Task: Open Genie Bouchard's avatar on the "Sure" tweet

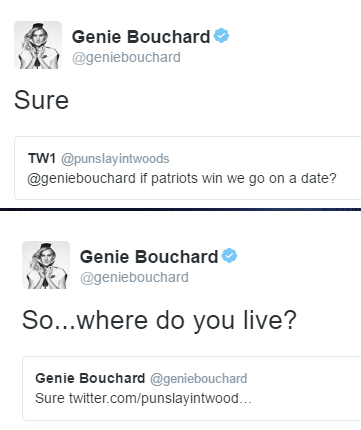Action: 38,45
